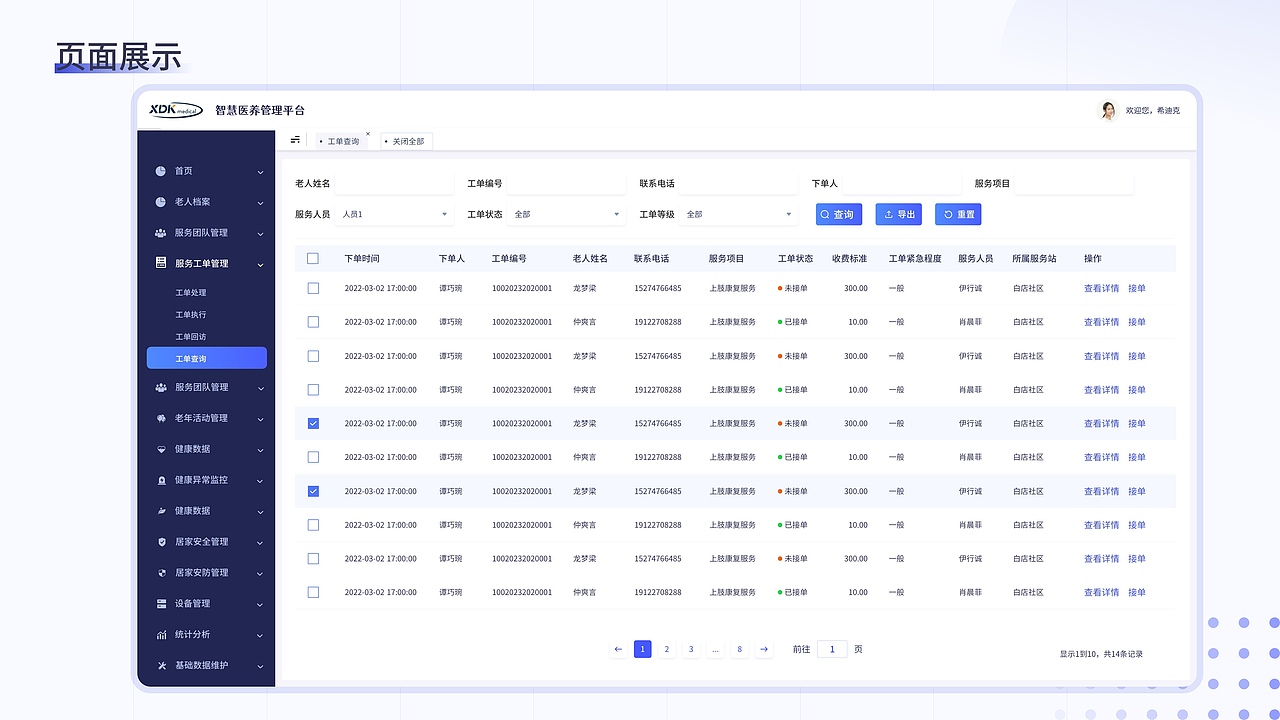The height and width of the screenshot is (720, 1280).
Task: Click the 工单紧急程度 column header
Action: click(x=915, y=258)
